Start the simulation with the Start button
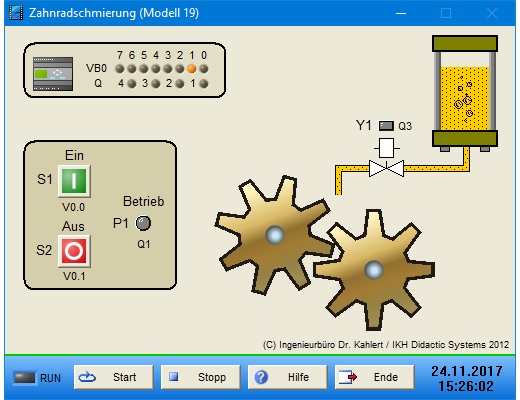This screenshot has width=520, height=400. pyautogui.click(x=114, y=377)
